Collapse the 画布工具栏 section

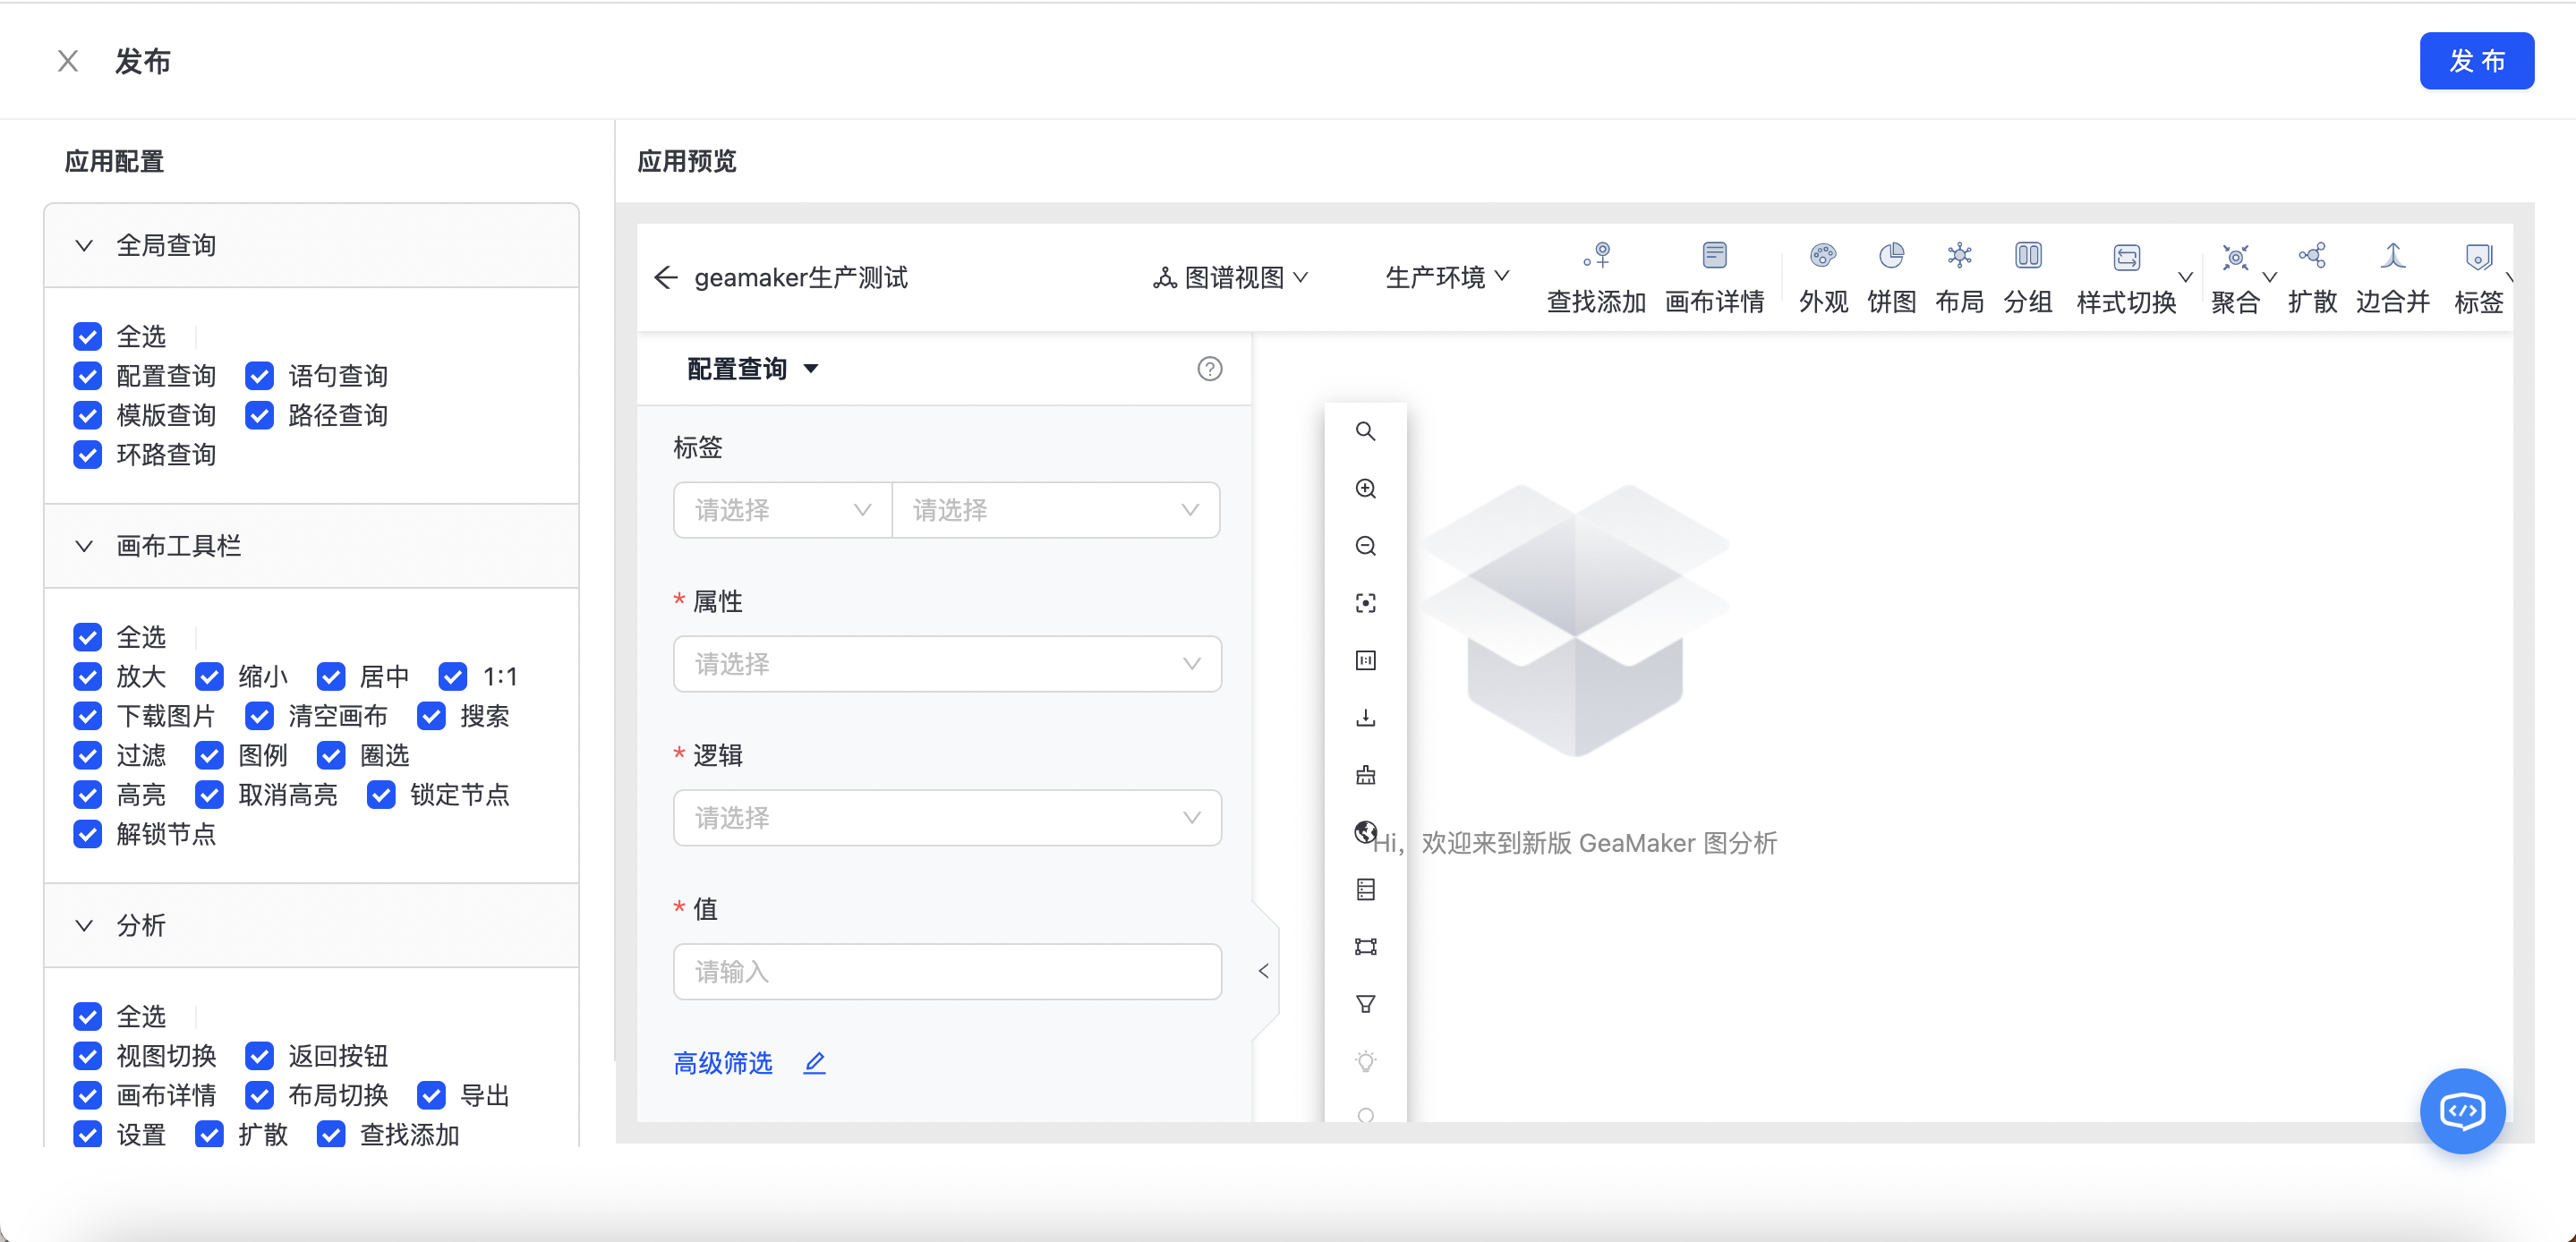click(84, 547)
